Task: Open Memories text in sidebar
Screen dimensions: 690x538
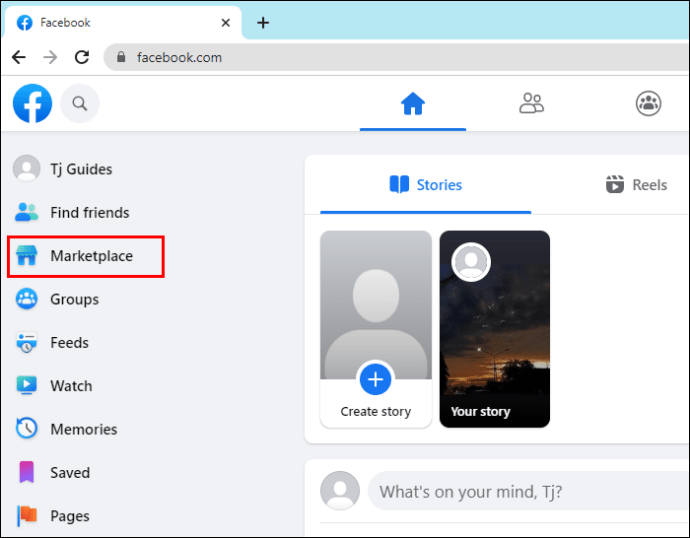Action: (84, 429)
